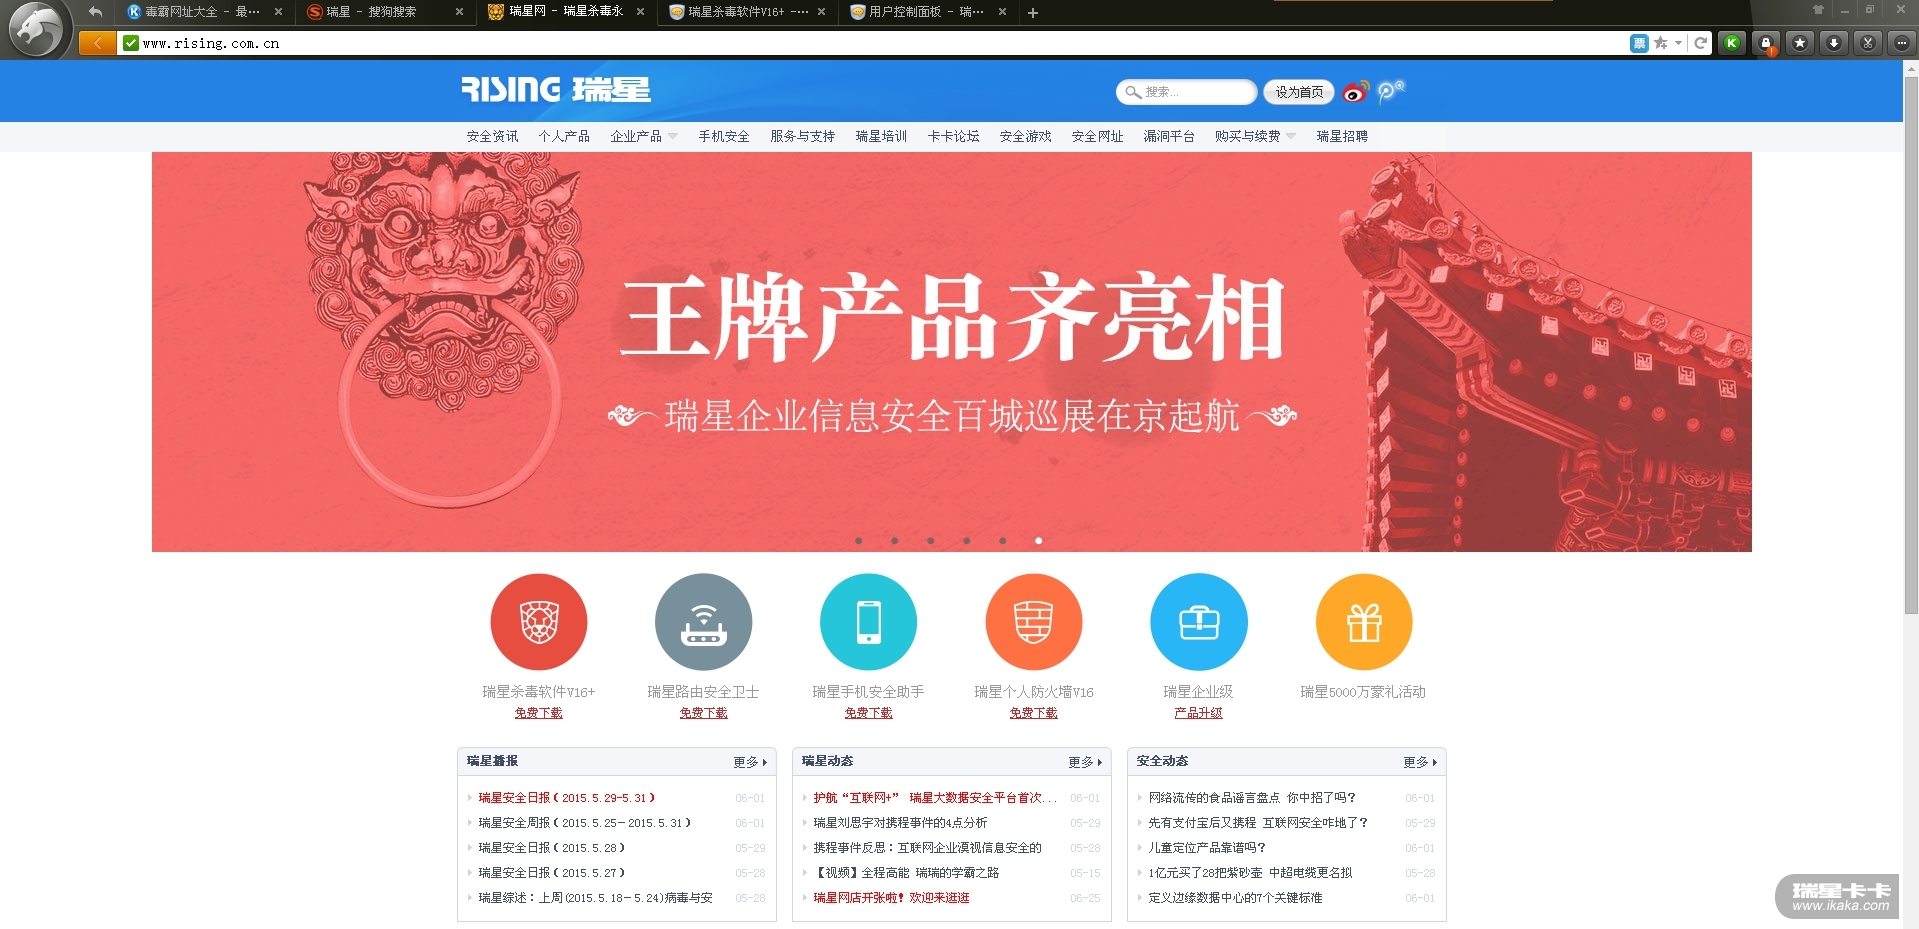Open the 漏洞平台 menu item
Viewport: 1919px width, 929px height.
coord(1169,136)
